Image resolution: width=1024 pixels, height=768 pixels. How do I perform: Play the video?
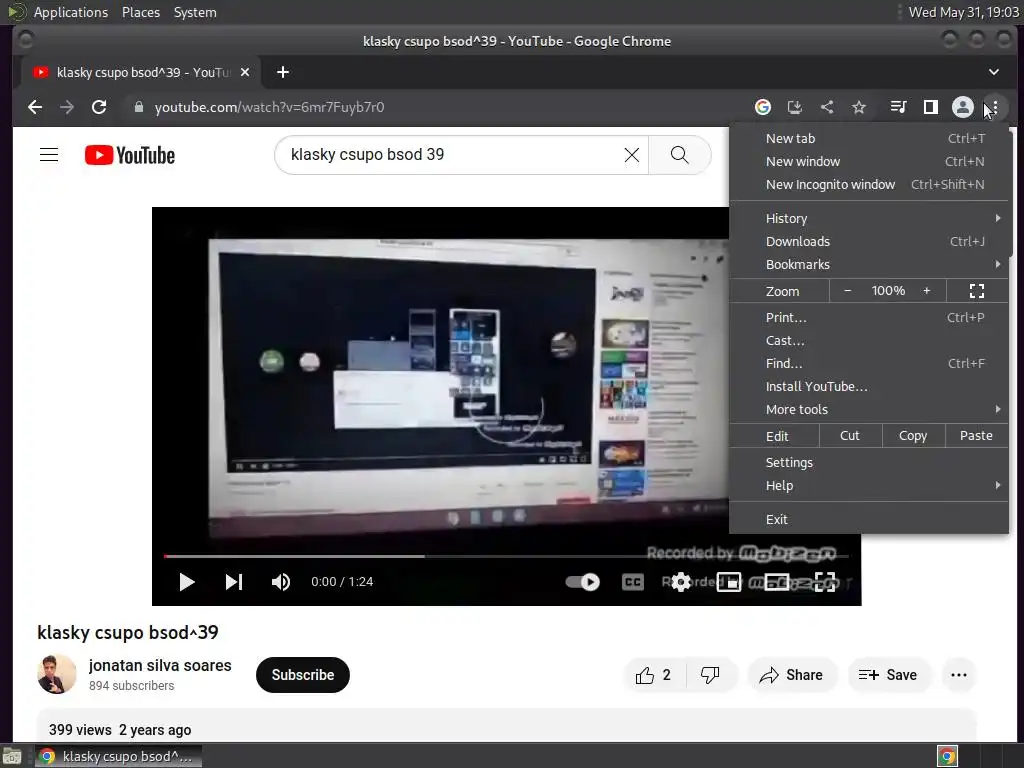[x=187, y=582]
